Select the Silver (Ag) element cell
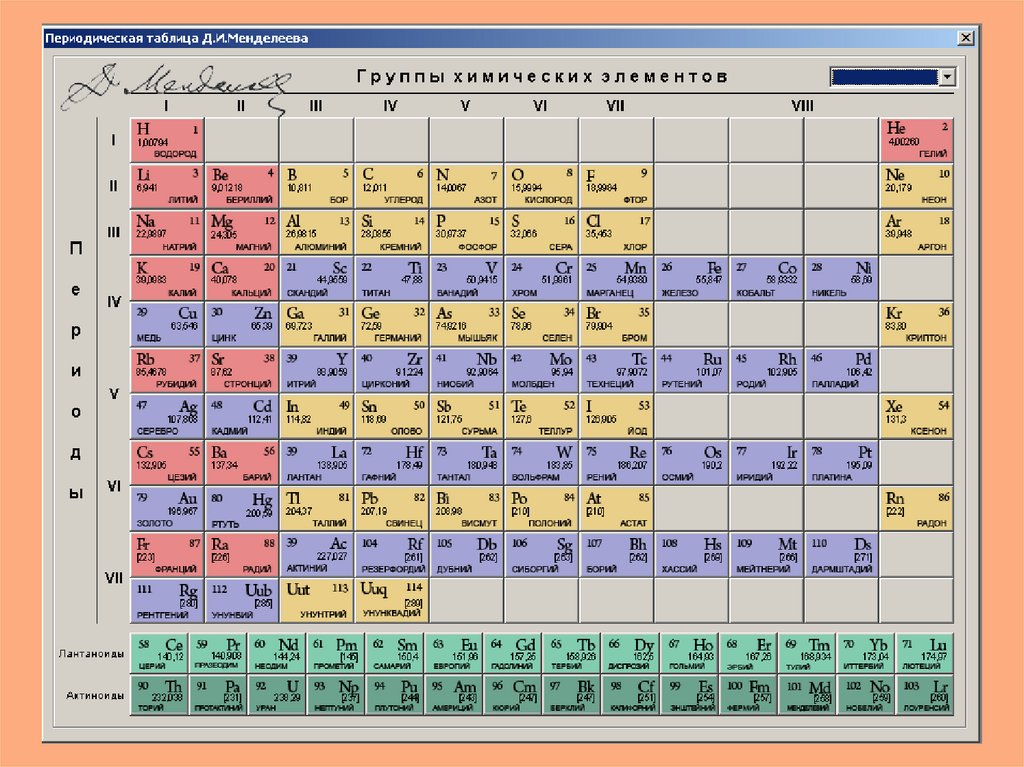Viewport: 1024px width, 767px height. click(x=167, y=417)
